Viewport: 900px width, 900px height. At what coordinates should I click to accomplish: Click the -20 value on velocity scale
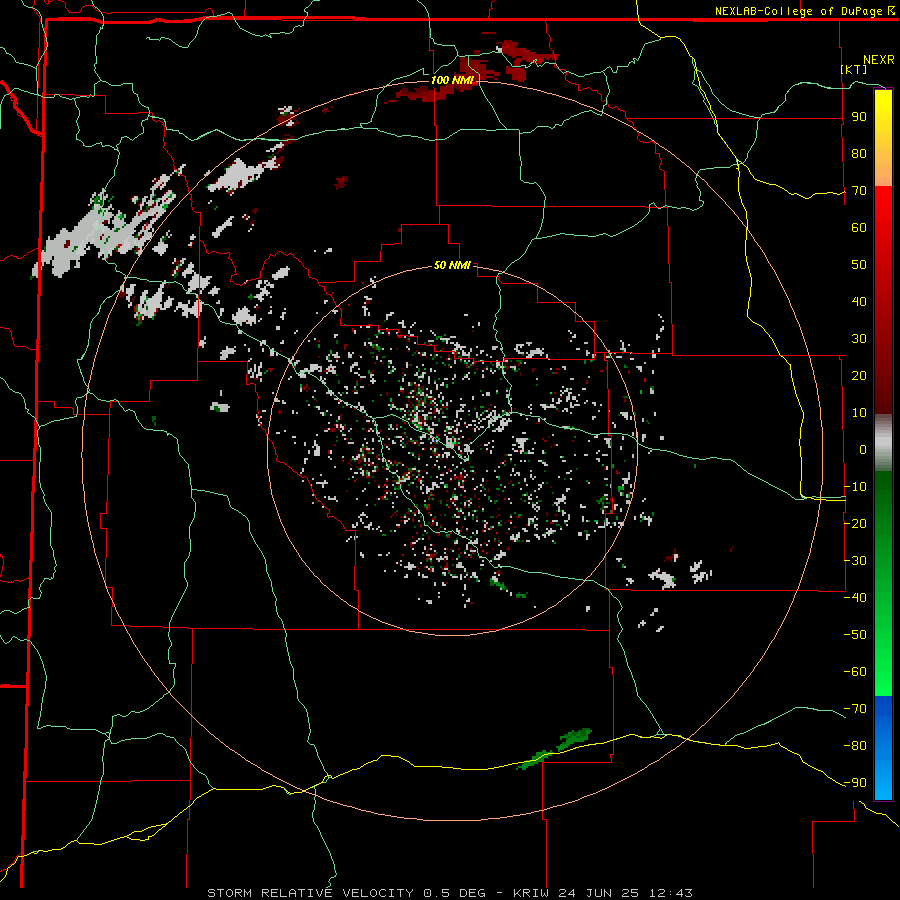pos(855,524)
